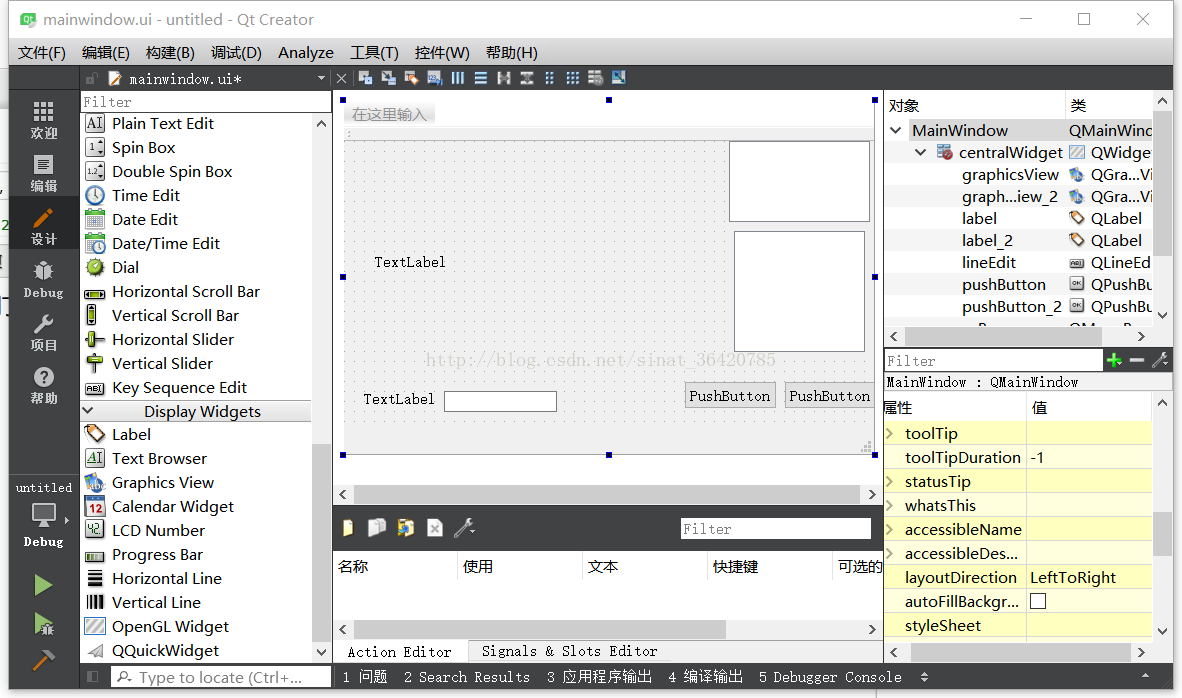The image size is (1182, 698).
Task: Open the 1 问题 output pane
Action: (365, 677)
